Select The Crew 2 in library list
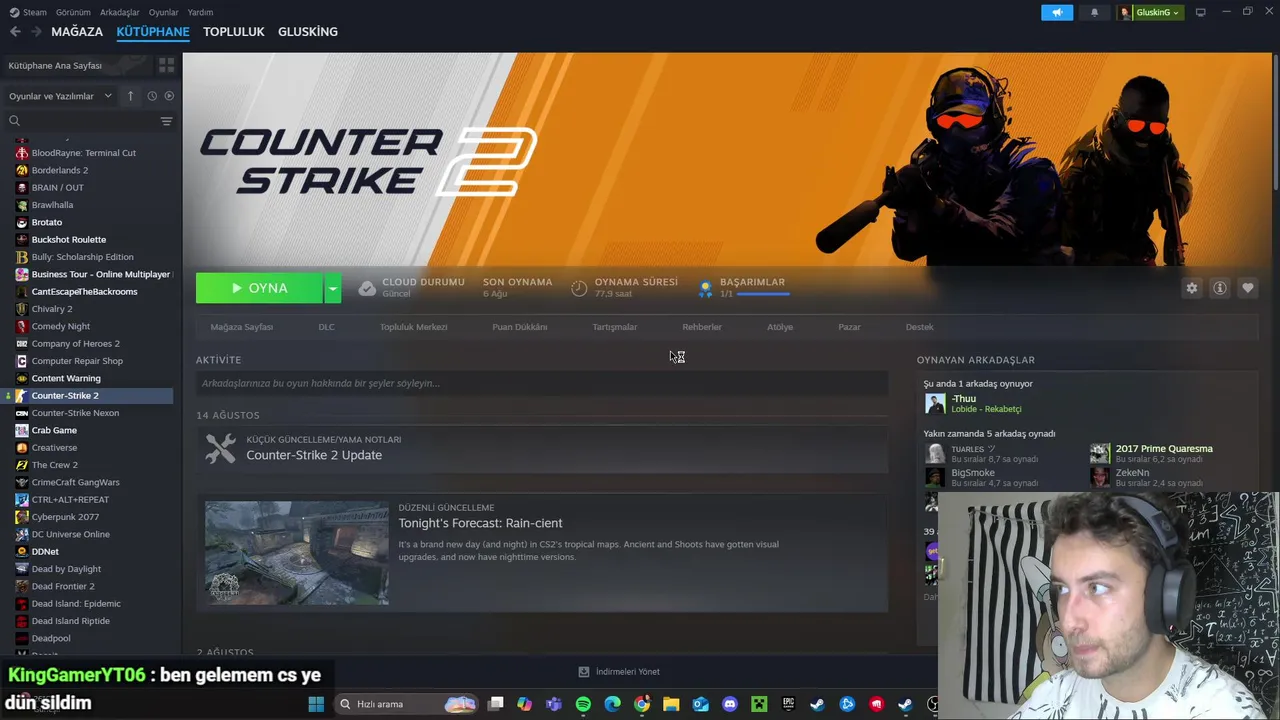Screen dimensions: 1280x720 coord(54,465)
